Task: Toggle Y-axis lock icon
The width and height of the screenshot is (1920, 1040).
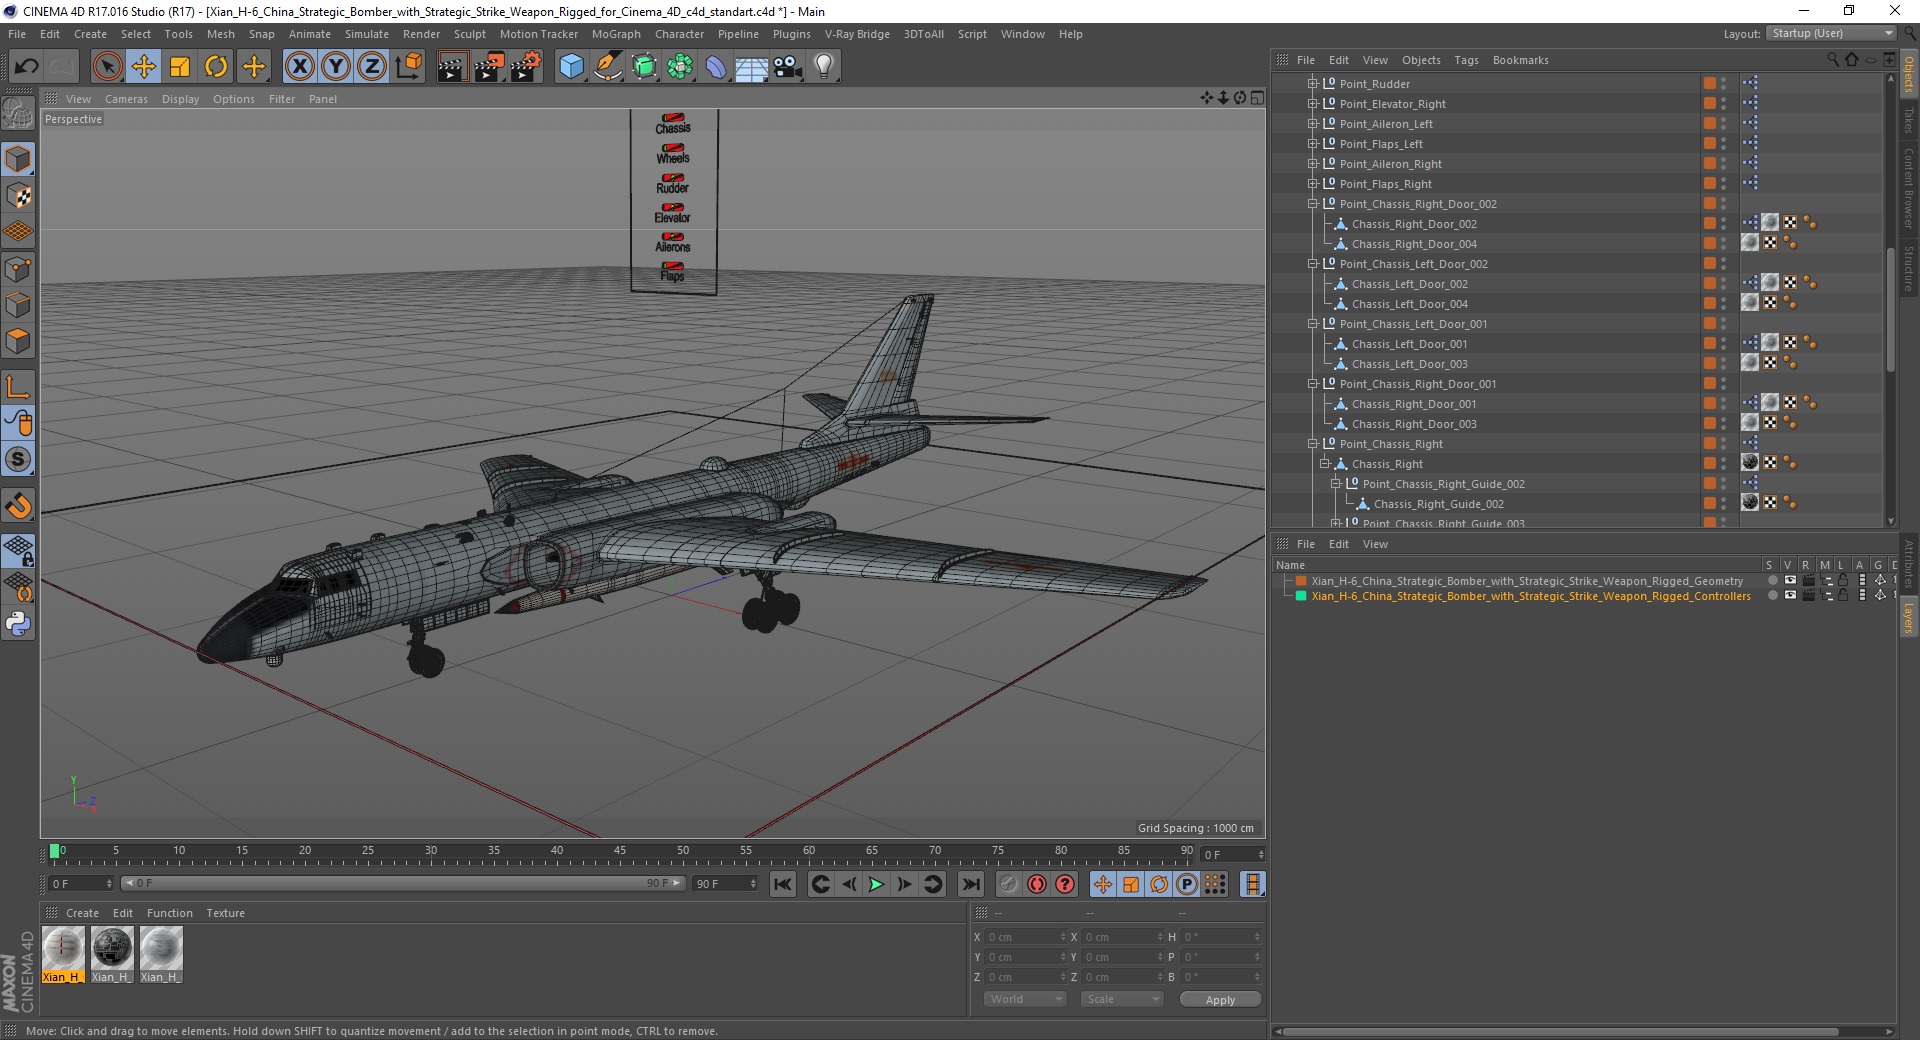Action: (x=336, y=67)
